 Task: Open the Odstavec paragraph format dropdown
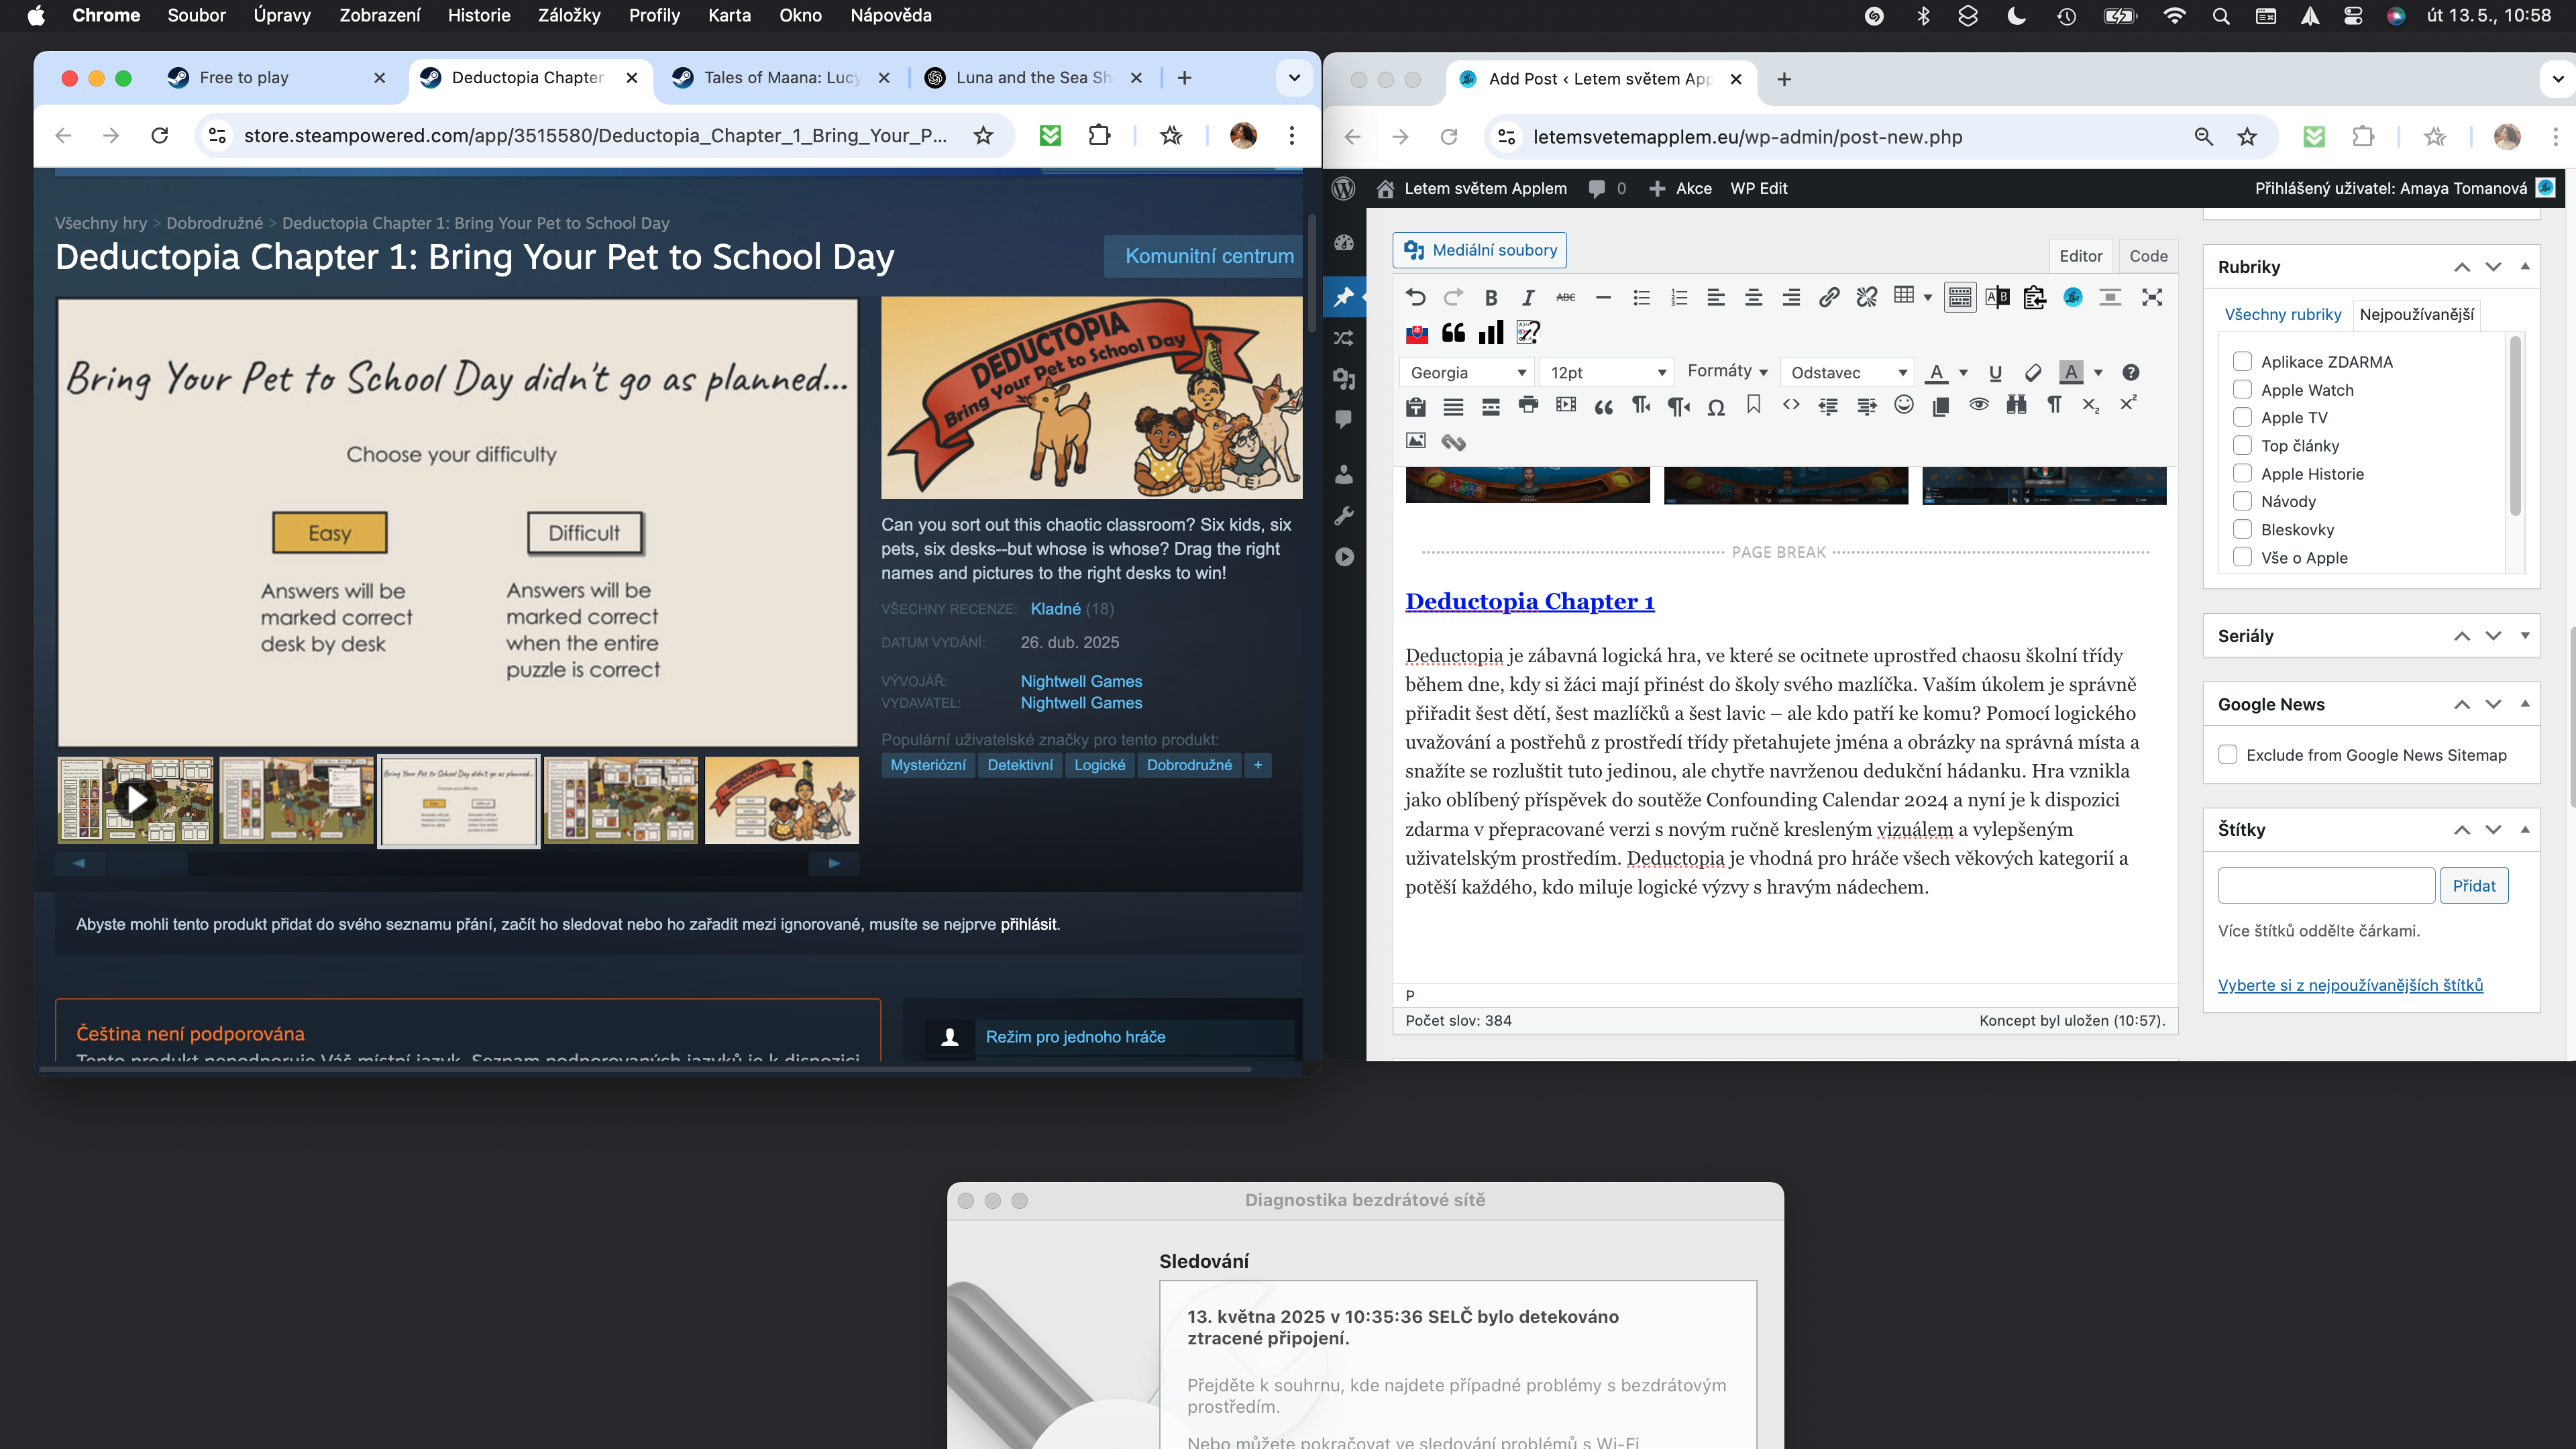click(1848, 373)
